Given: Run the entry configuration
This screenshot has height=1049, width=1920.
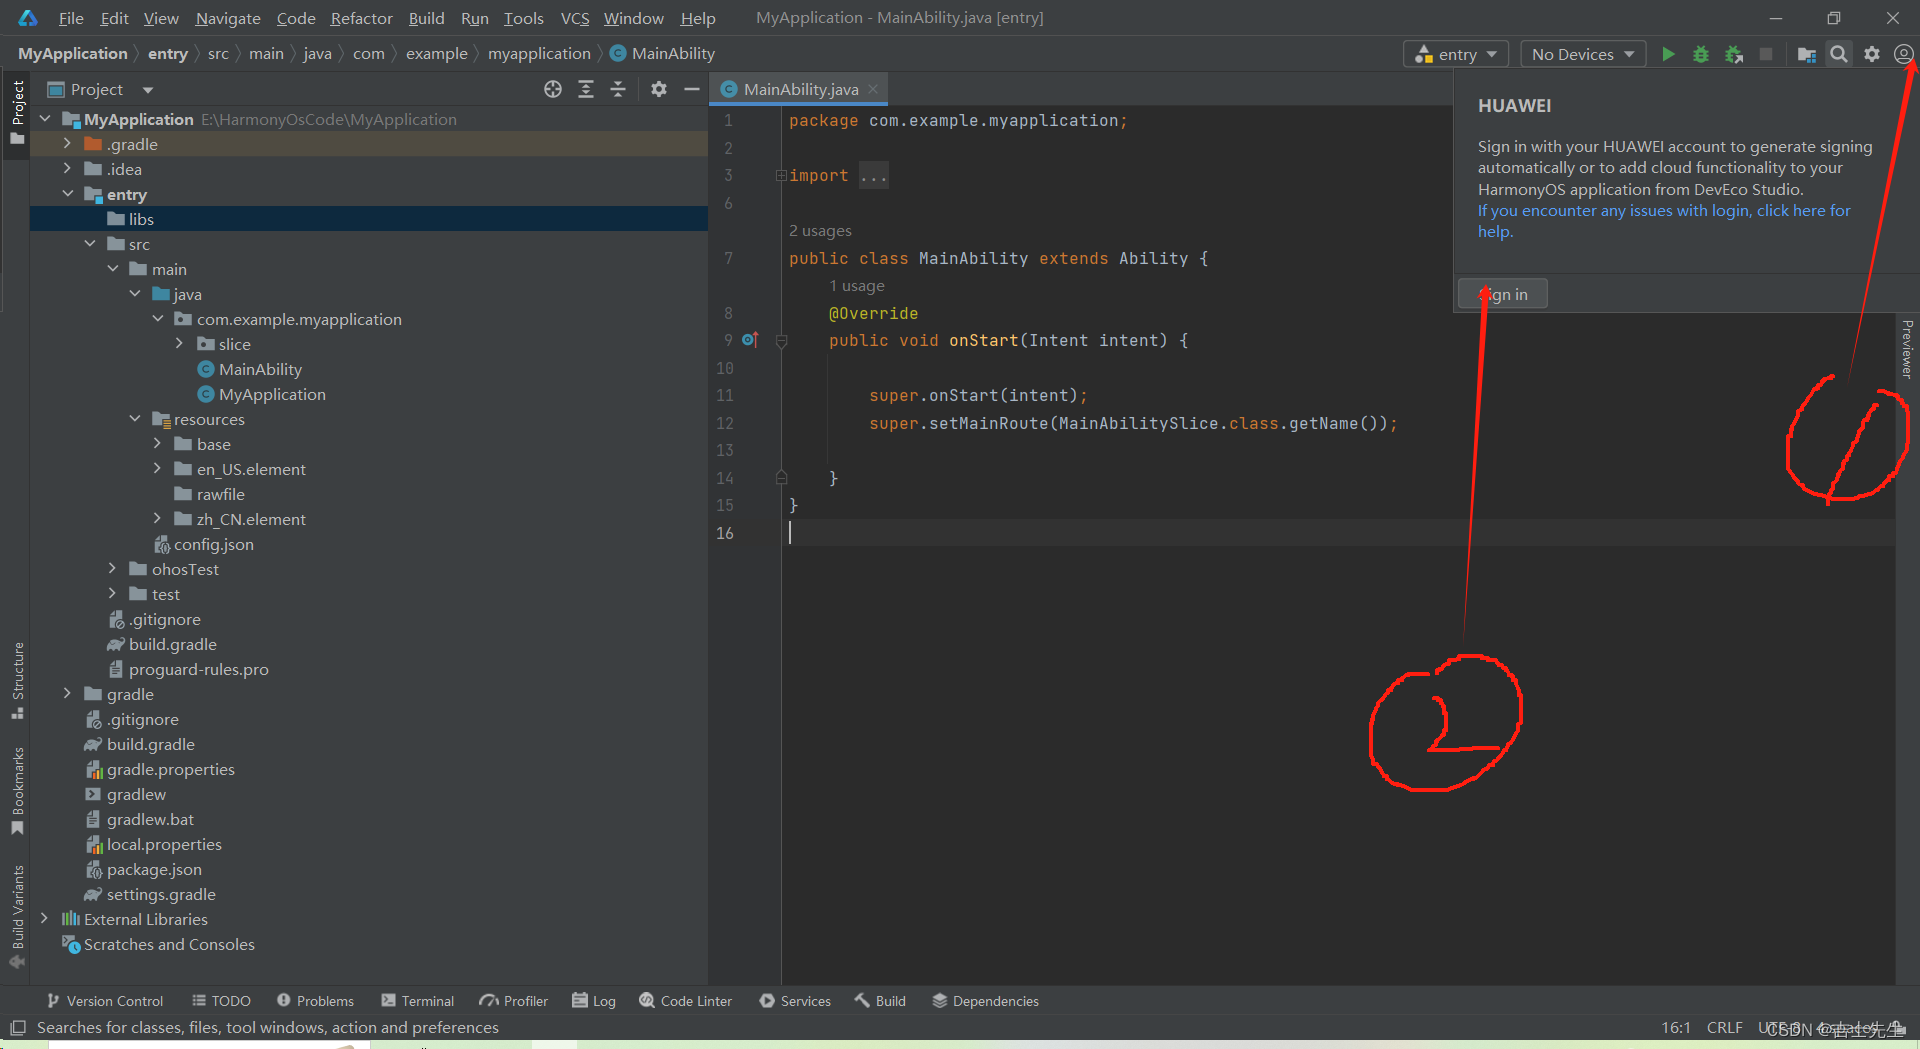Looking at the screenshot, I should (x=1668, y=54).
